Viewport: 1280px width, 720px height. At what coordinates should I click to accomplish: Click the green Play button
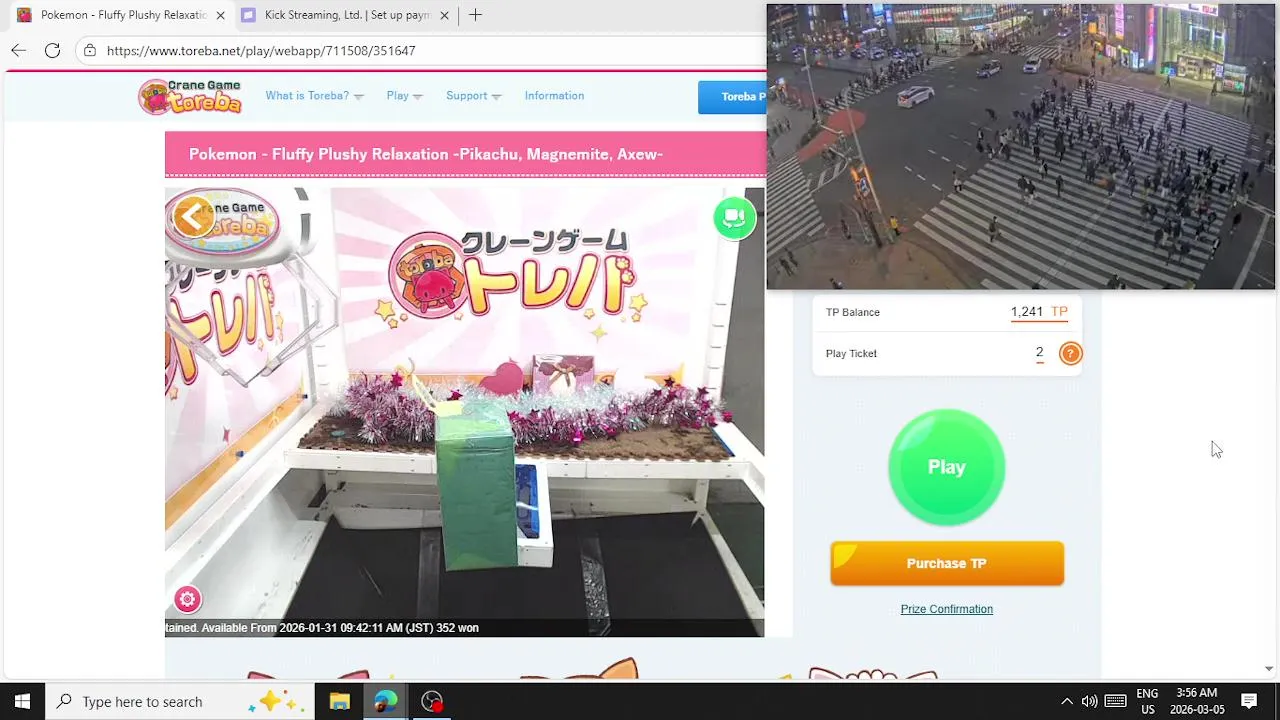tap(946, 467)
